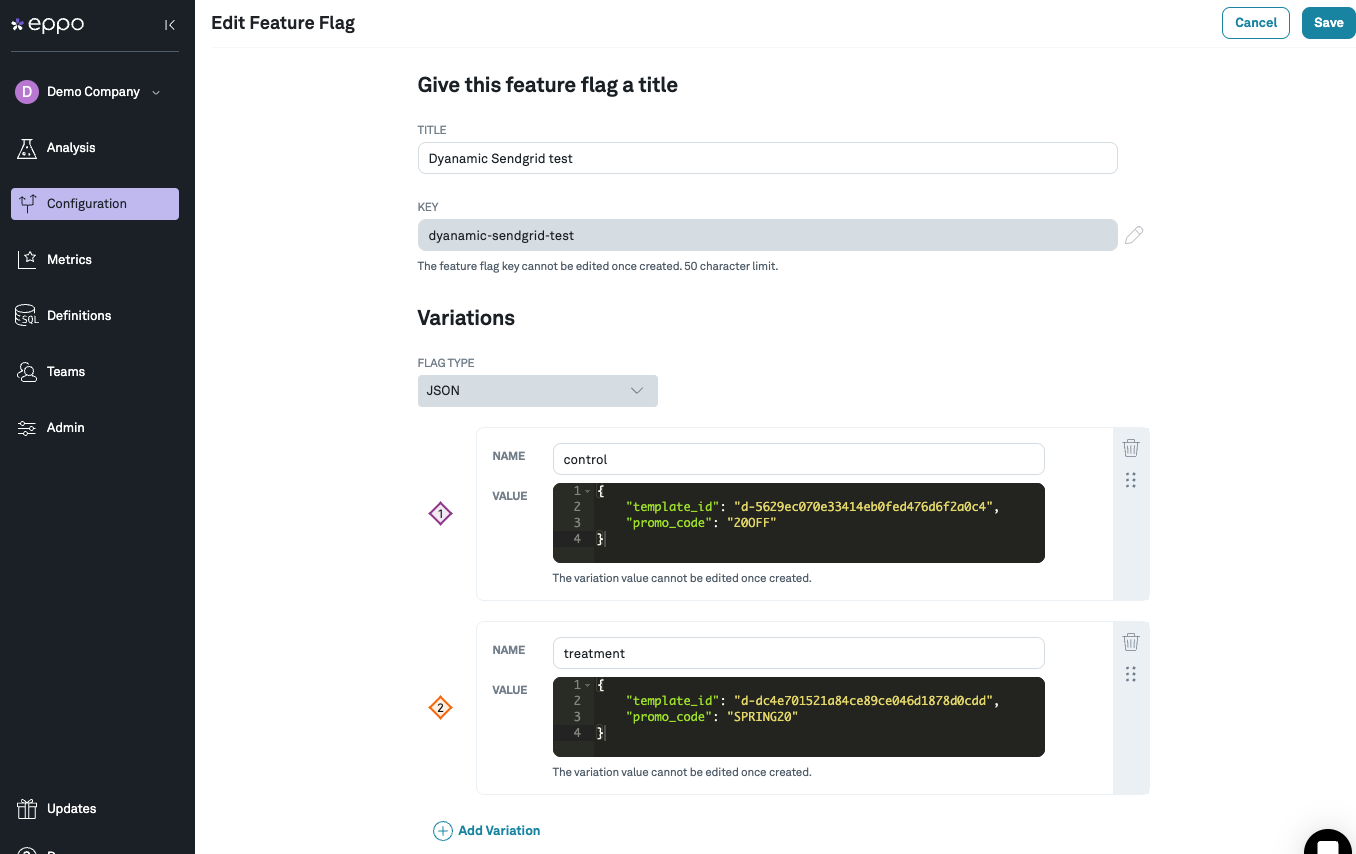
Task: Select the Teams sidebar icon
Action: 27,371
